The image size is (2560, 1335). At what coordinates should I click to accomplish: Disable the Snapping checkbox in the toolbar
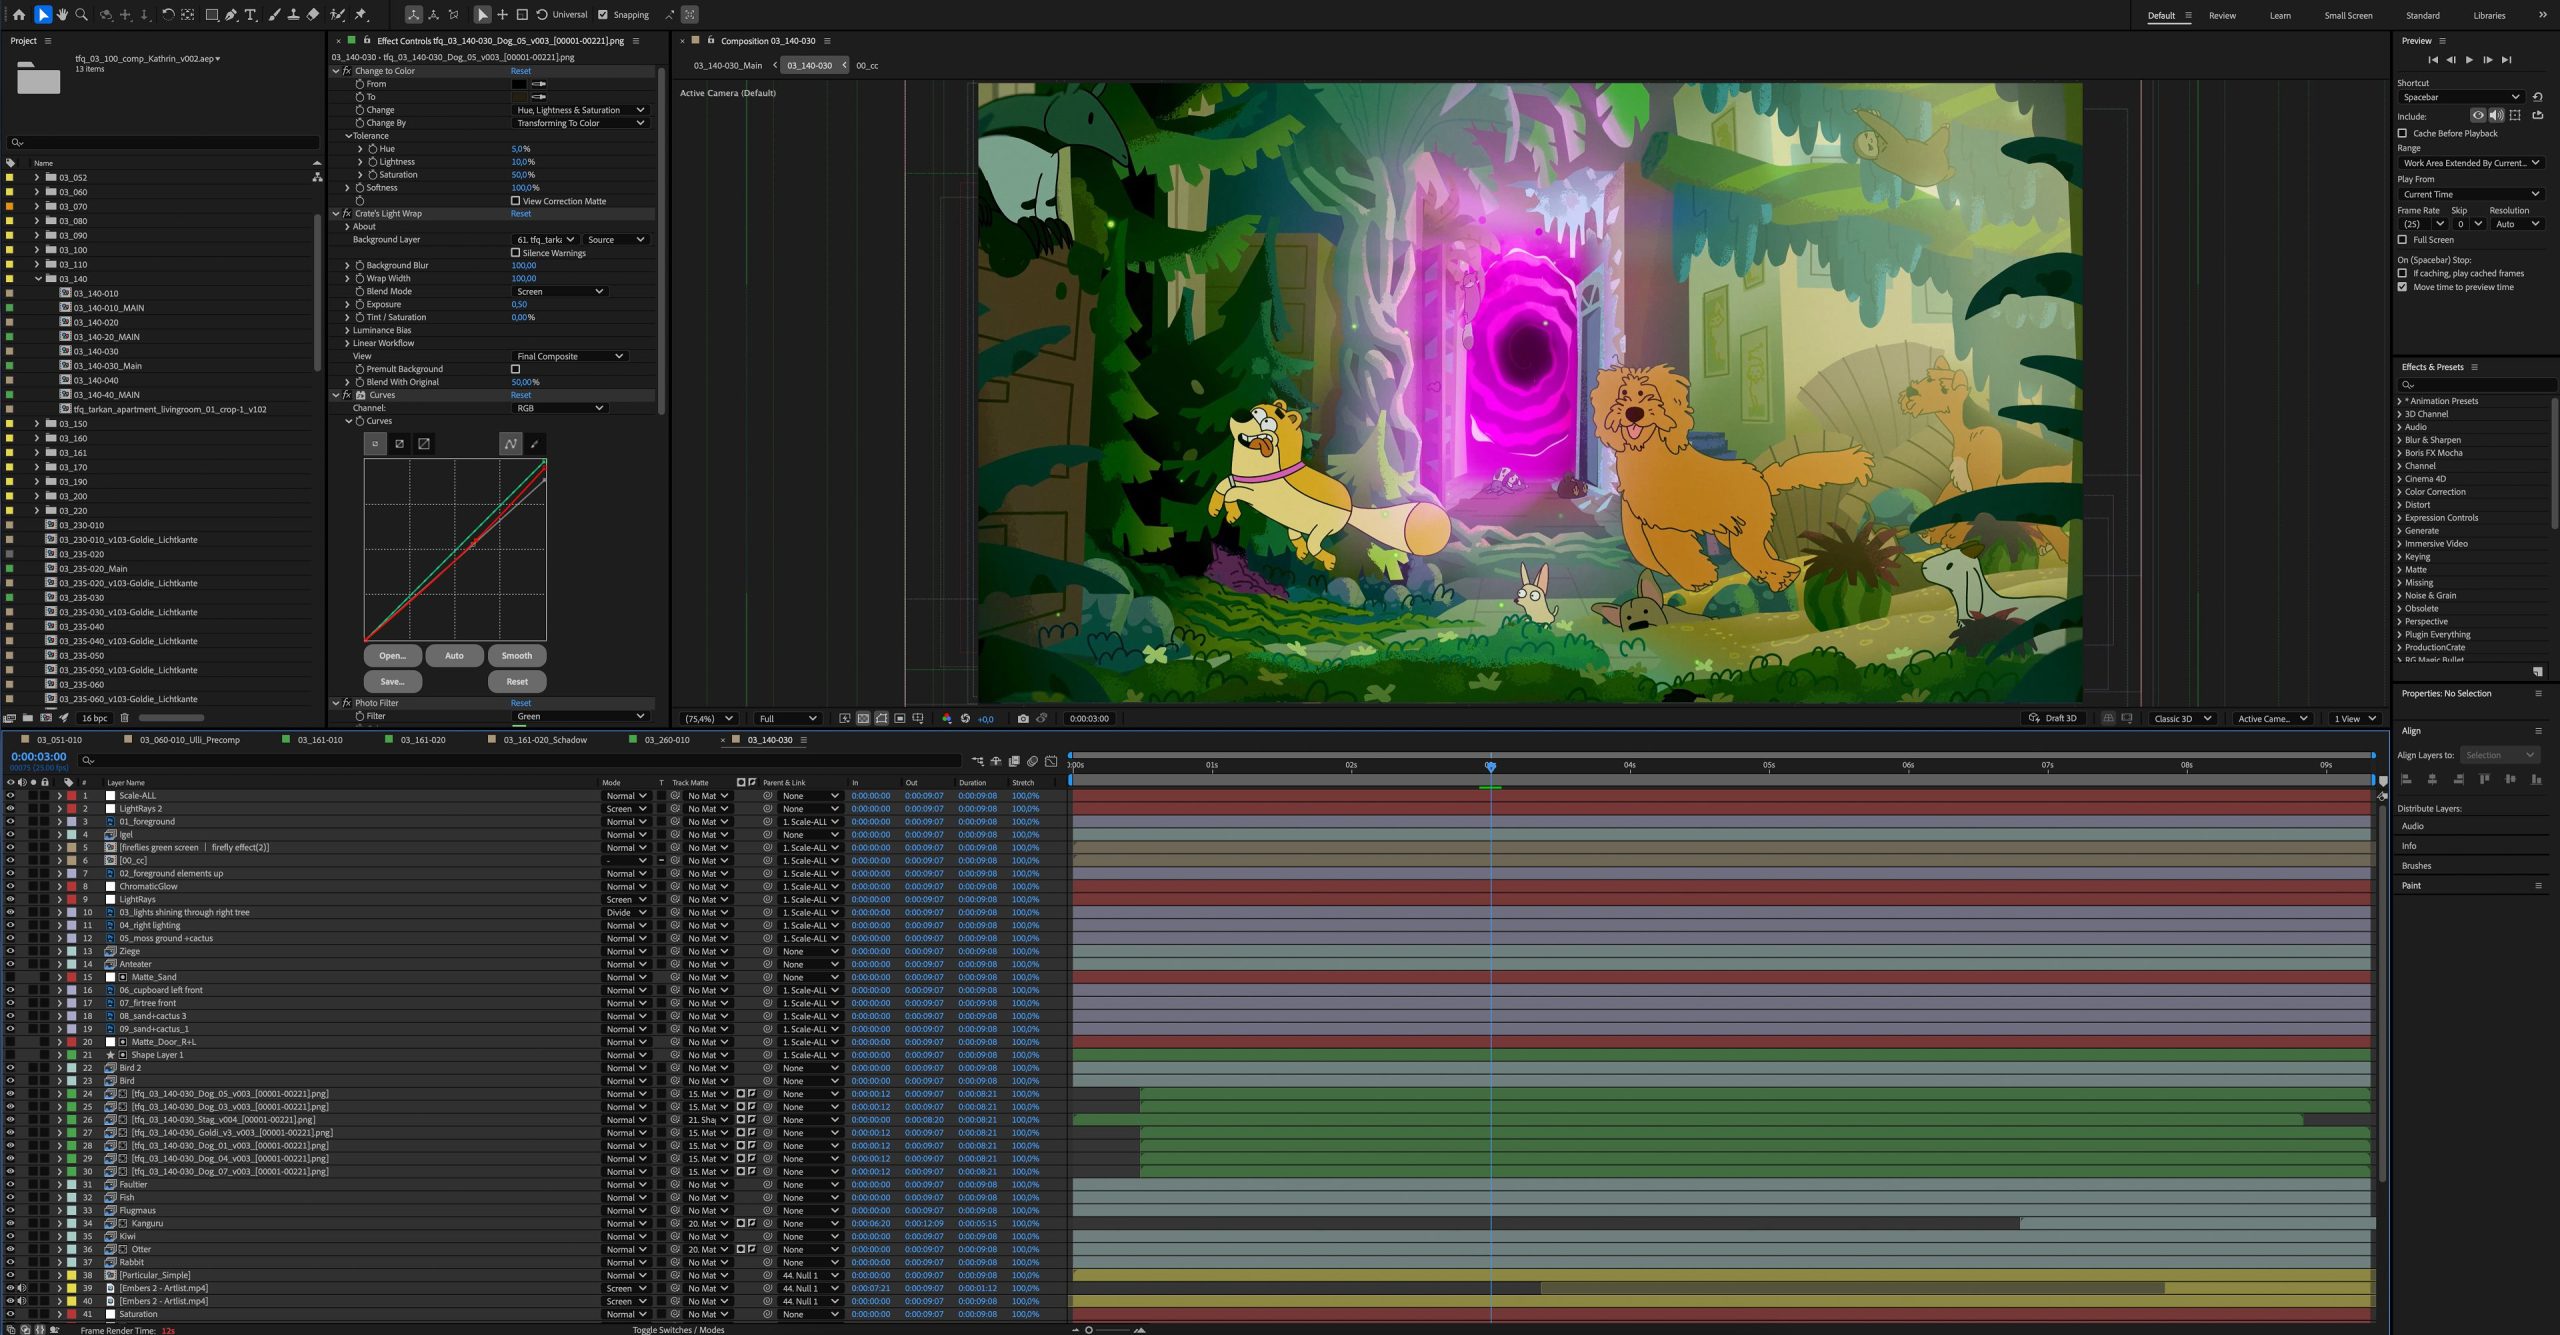pos(603,15)
